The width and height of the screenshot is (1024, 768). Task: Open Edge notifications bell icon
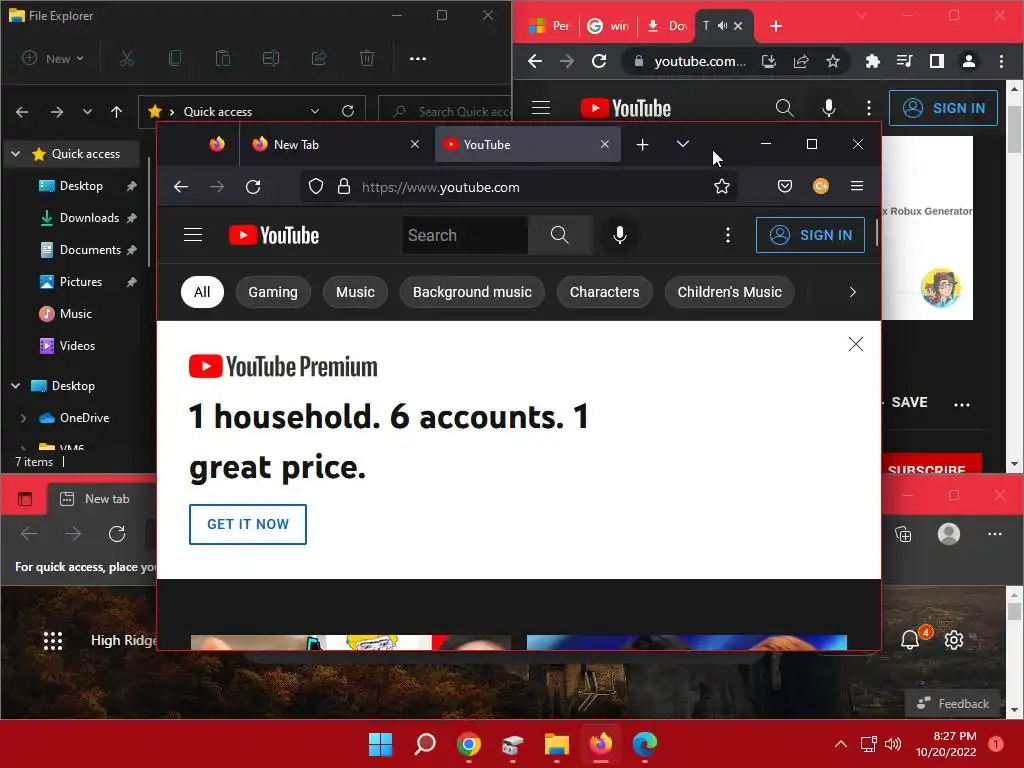[x=910, y=640]
